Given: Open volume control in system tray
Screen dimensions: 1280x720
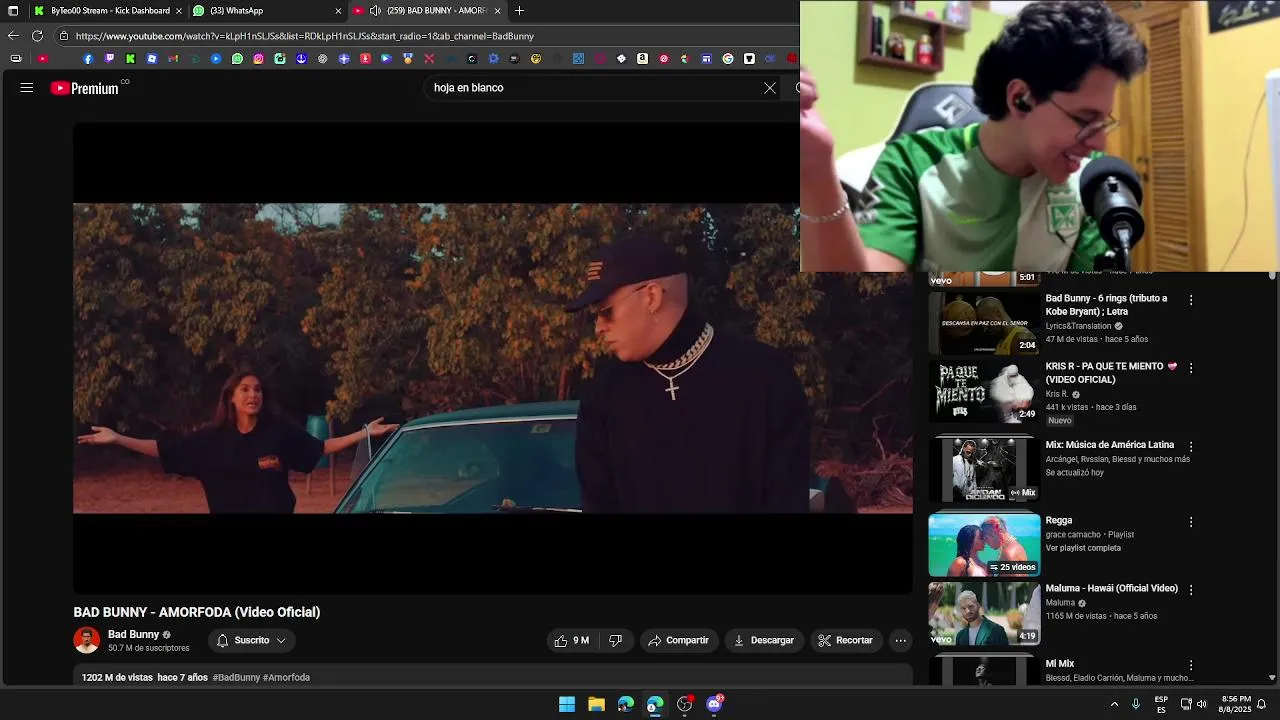Looking at the screenshot, I should click(1201, 704).
